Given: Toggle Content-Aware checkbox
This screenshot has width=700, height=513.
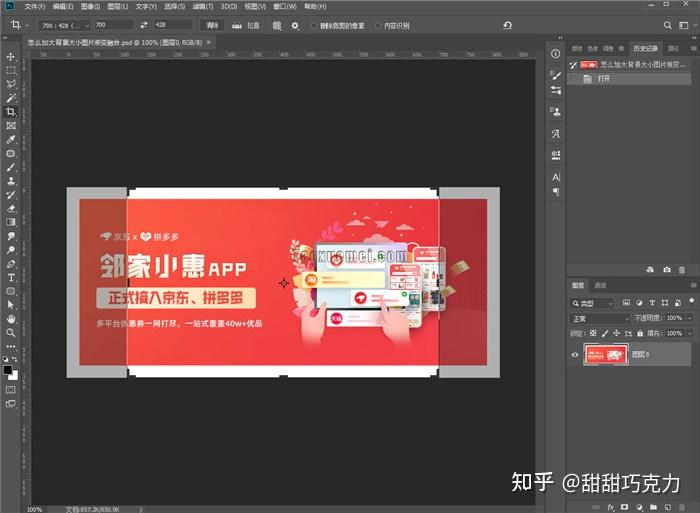Looking at the screenshot, I should [378, 26].
